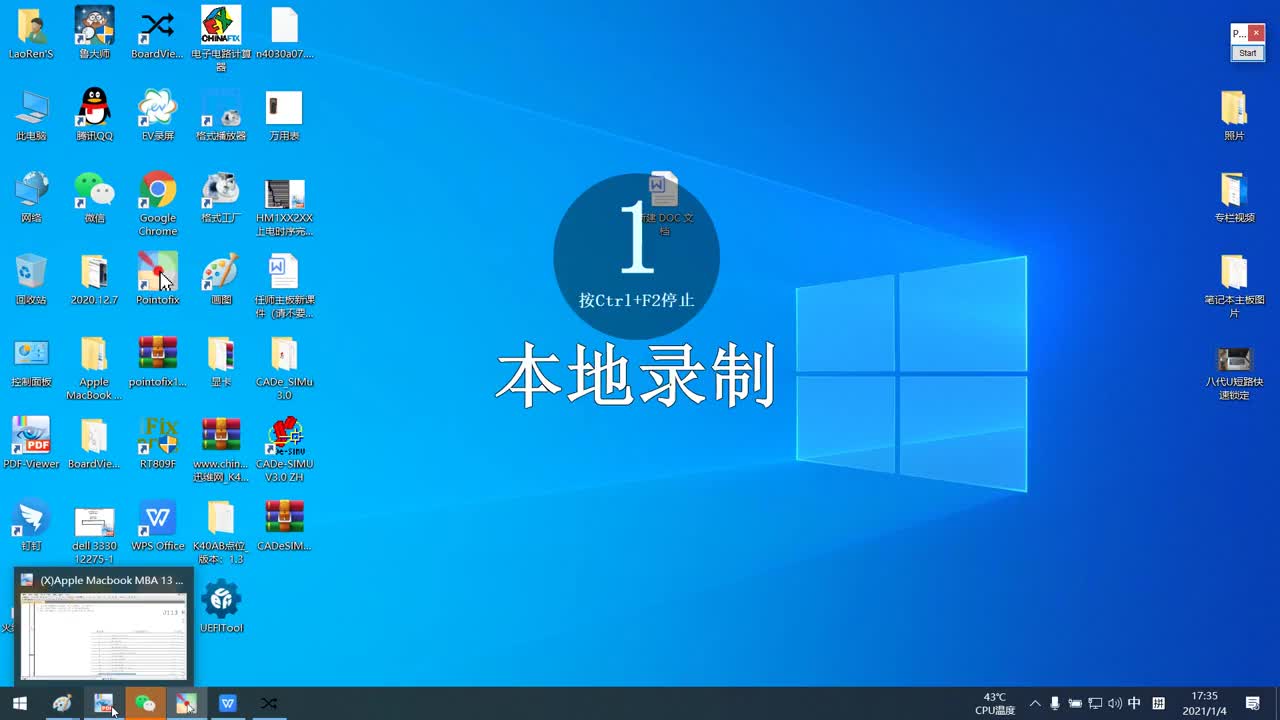
Task: Launch 腾讯QQ penguin icon
Action: [94, 115]
